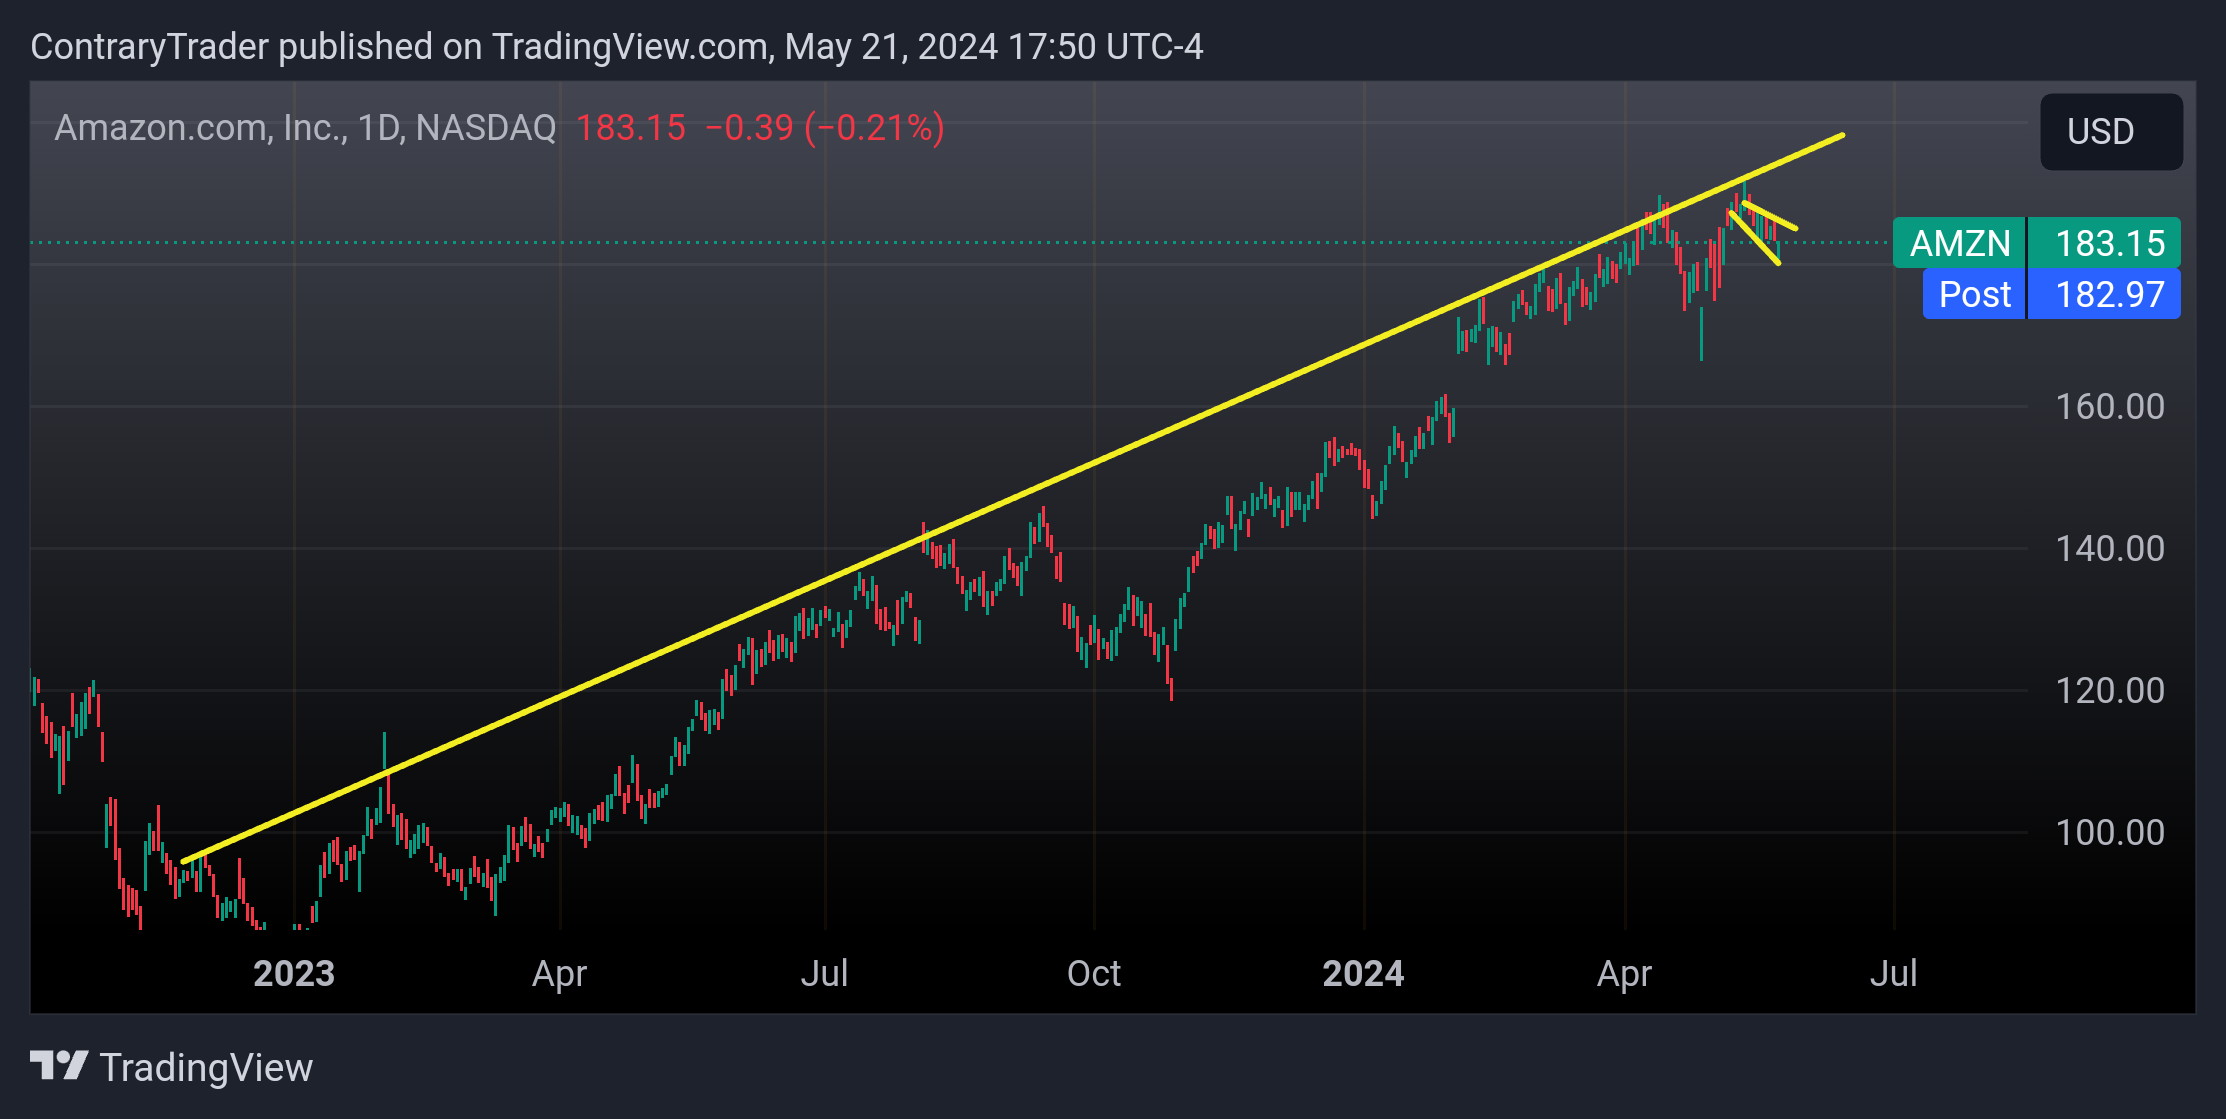Screen dimensions: 2226x1119
Task: Click the red 183.15 price value in header
Action: coord(630,128)
